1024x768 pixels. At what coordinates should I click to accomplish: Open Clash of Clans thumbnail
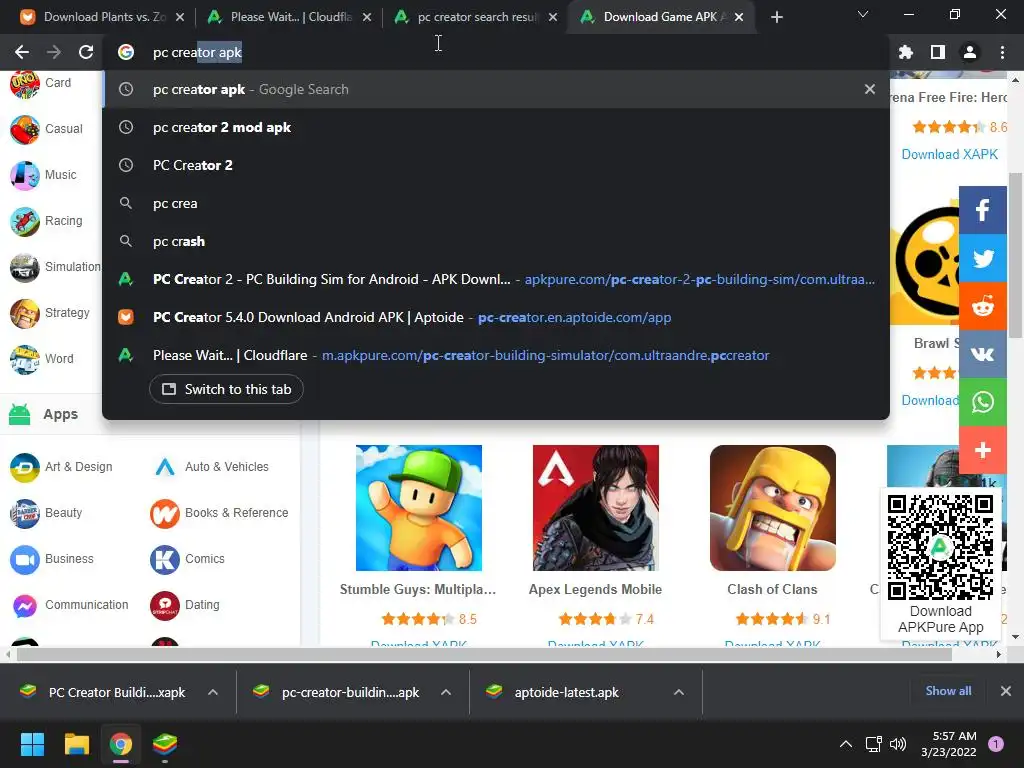[773, 508]
